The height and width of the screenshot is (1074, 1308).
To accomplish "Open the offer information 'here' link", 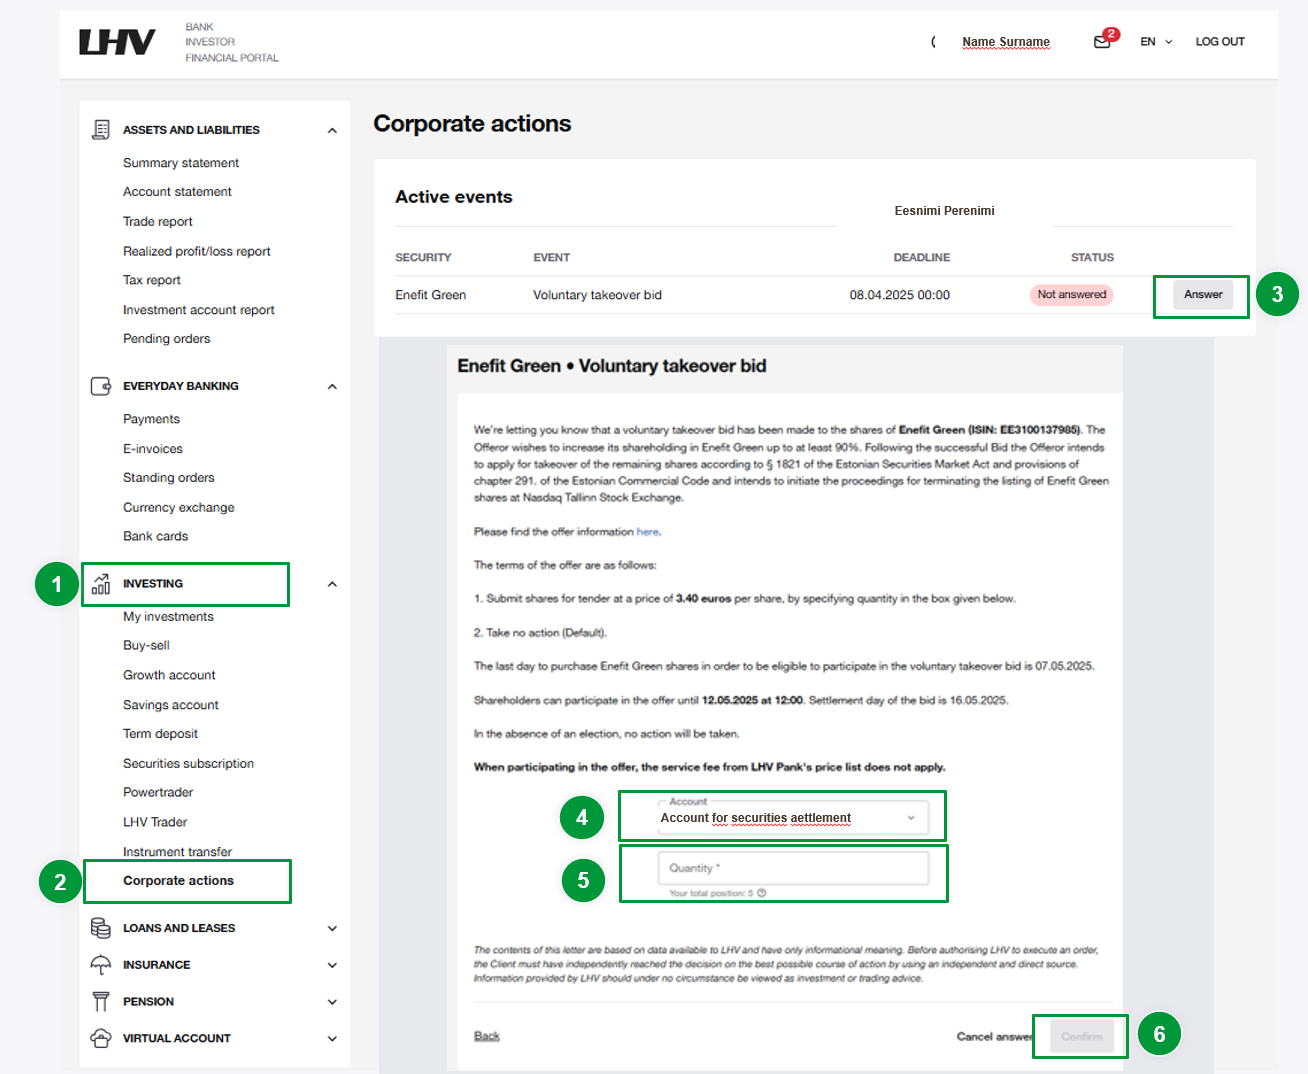I will coord(648,532).
